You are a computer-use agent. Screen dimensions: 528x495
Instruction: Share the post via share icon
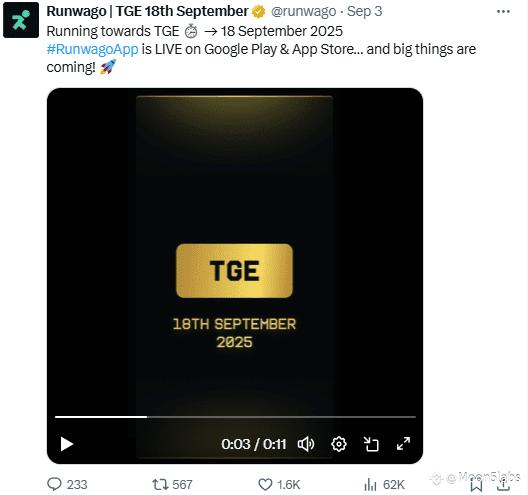[x=503, y=485]
